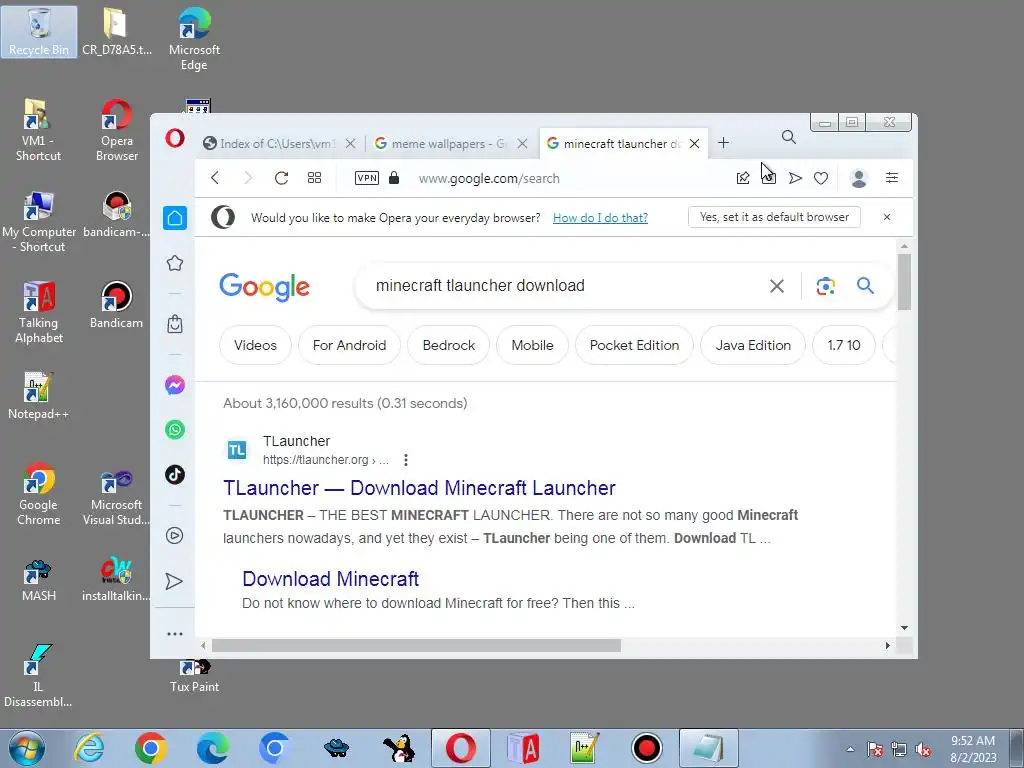Open TLauncher result options three dots
Image resolution: width=1024 pixels, height=768 pixels.
tap(406, 460)
